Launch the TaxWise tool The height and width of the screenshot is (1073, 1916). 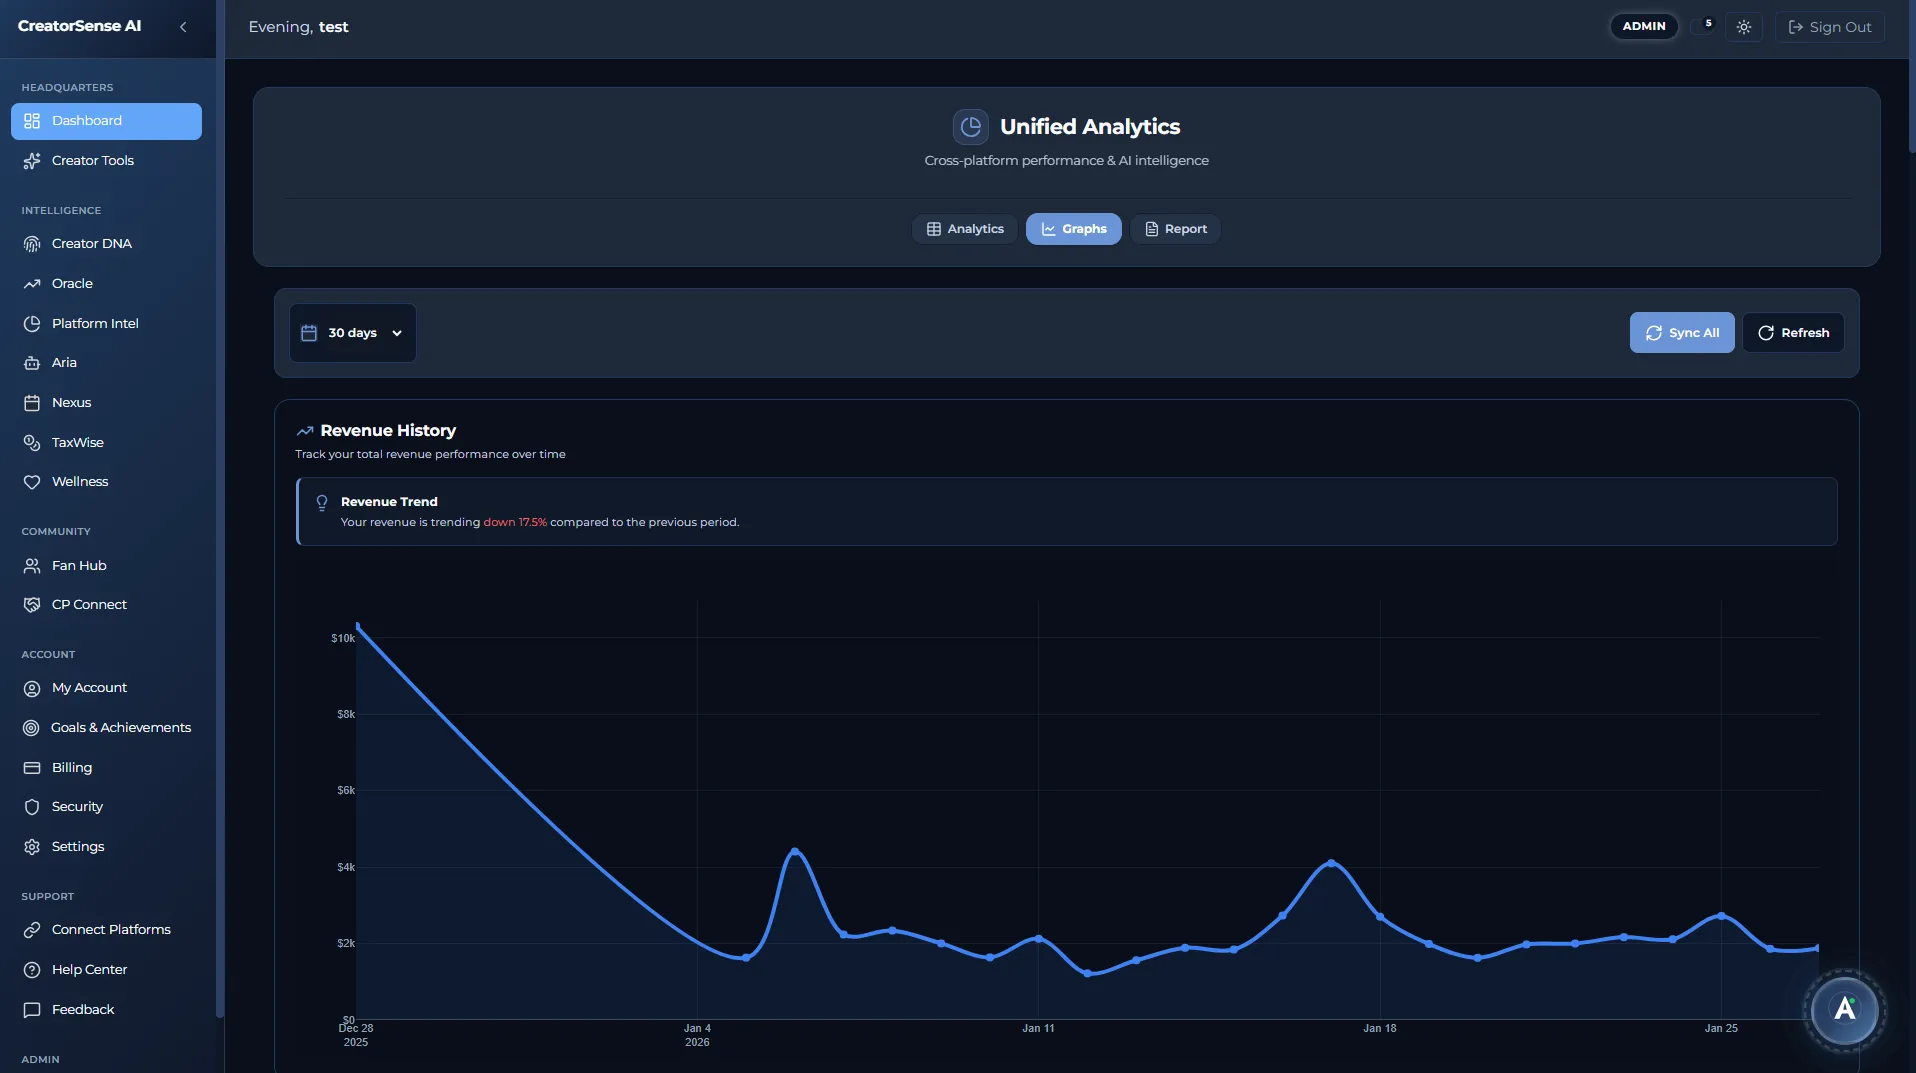point(77,442)
